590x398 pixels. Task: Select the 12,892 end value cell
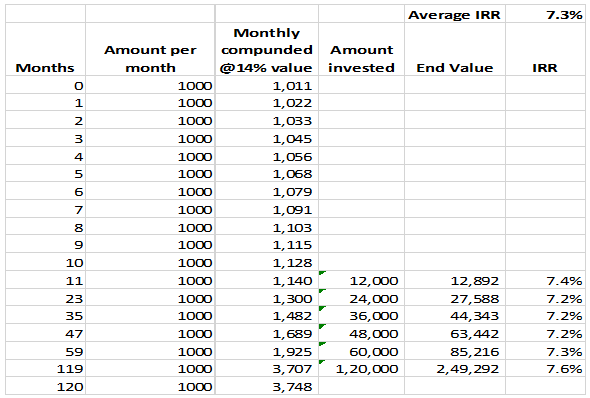tap(455, 280)
